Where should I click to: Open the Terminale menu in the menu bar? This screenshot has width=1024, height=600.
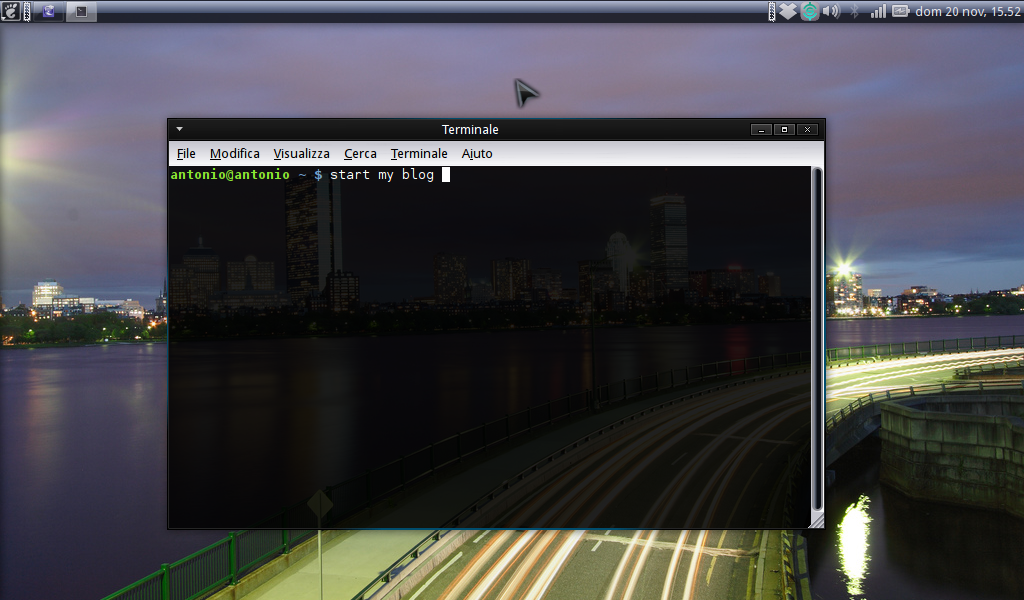coord(419,153)
